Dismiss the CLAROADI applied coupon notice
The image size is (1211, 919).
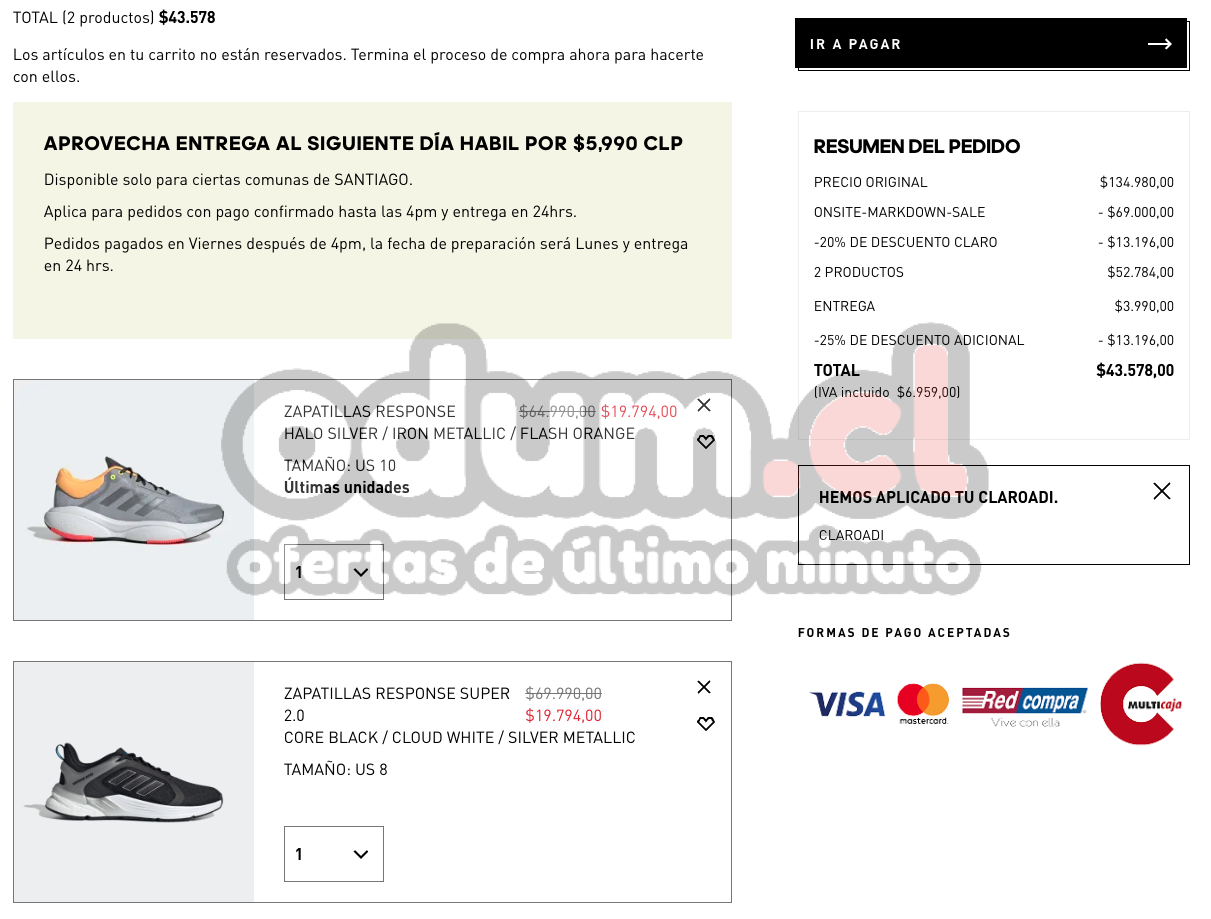1161,491
